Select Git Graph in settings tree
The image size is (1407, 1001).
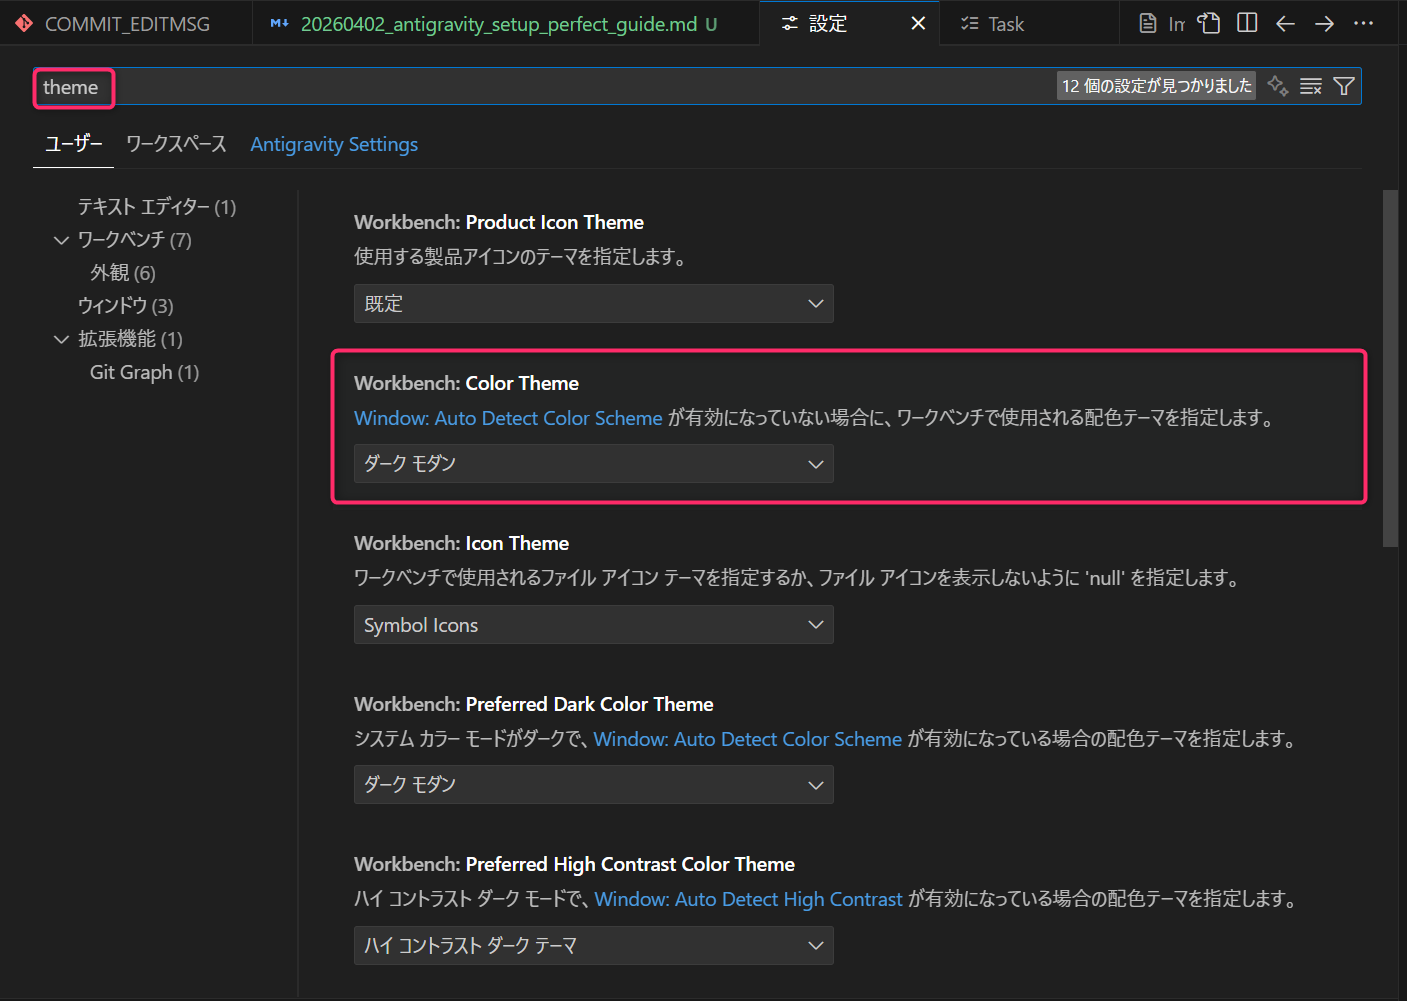click(144, 372)
